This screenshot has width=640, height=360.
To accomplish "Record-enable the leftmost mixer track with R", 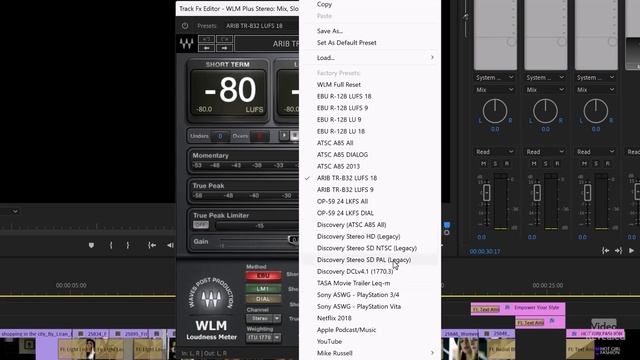I will [x=507, y=163].
